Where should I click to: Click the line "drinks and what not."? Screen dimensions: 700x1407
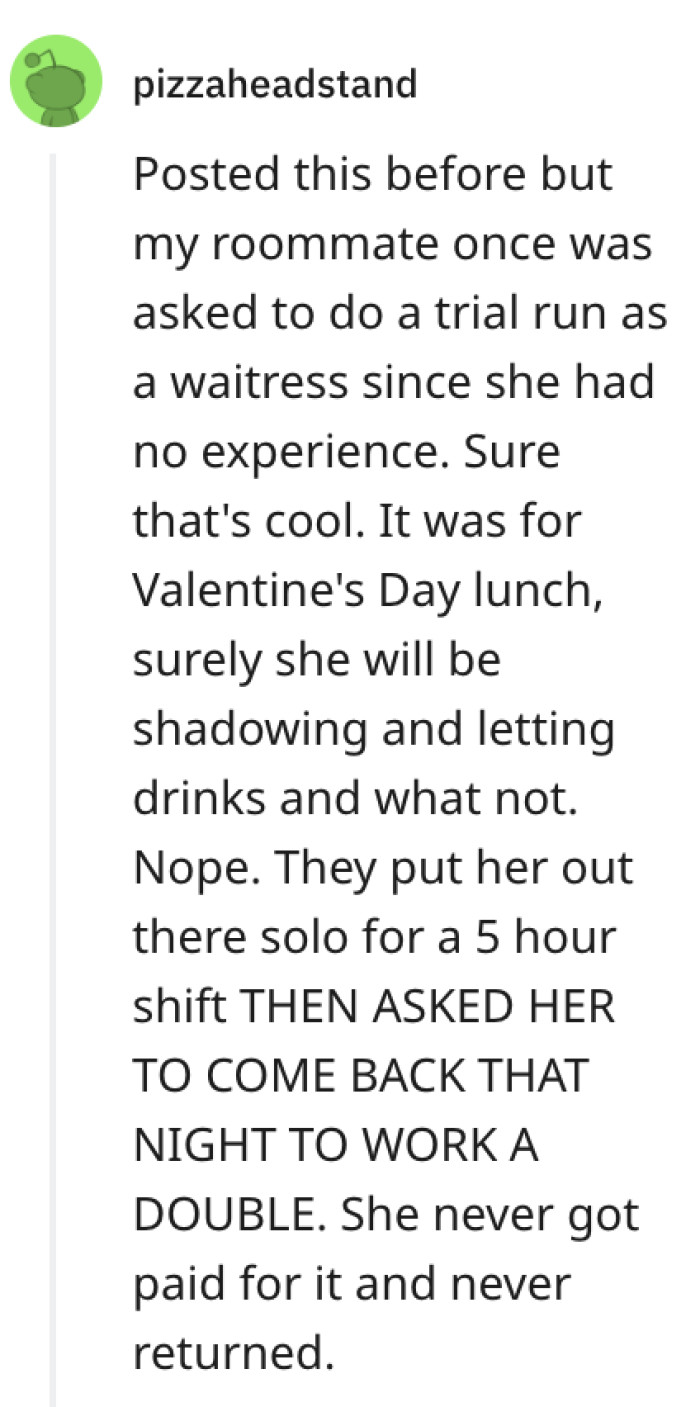(355, 798)
